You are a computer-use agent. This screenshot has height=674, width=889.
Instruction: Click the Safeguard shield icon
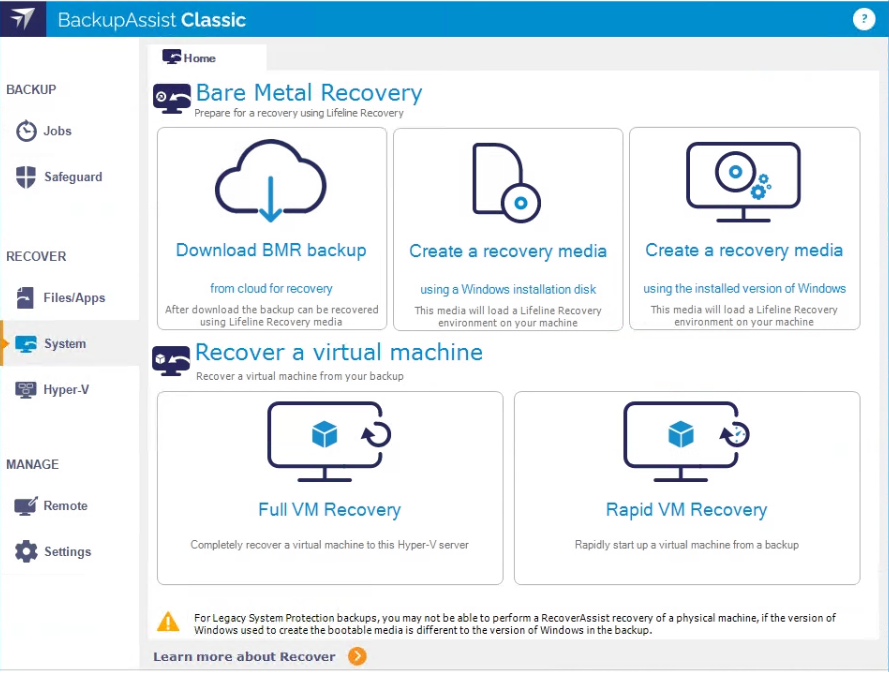26,177
